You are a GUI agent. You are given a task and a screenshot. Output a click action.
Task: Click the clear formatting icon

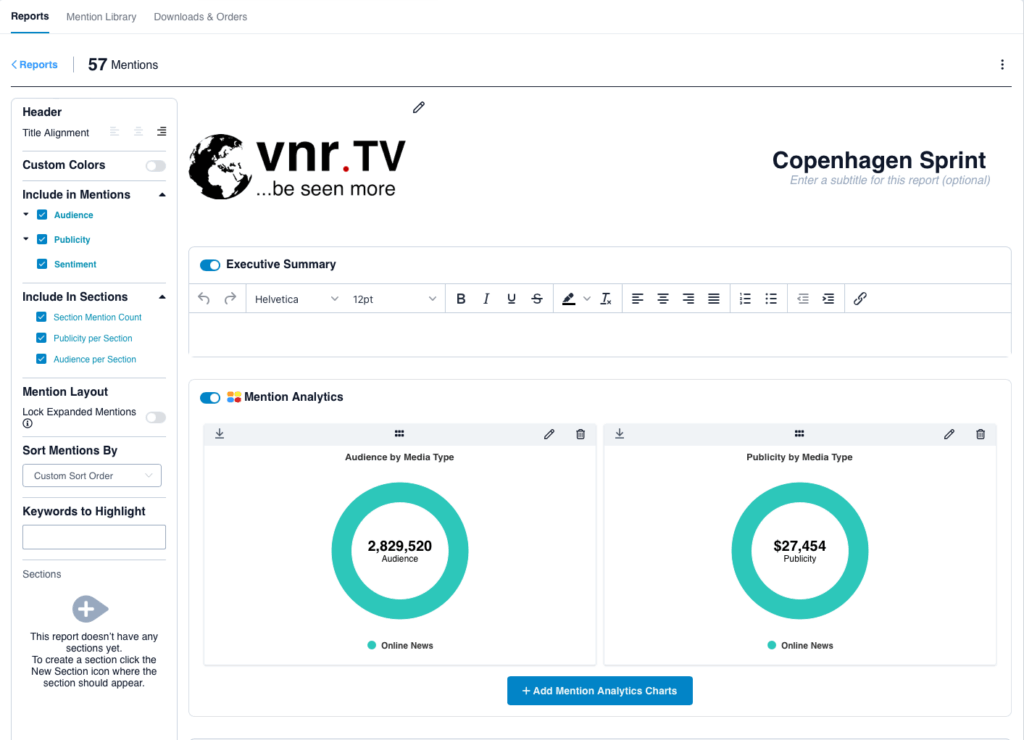click(605, 299)
